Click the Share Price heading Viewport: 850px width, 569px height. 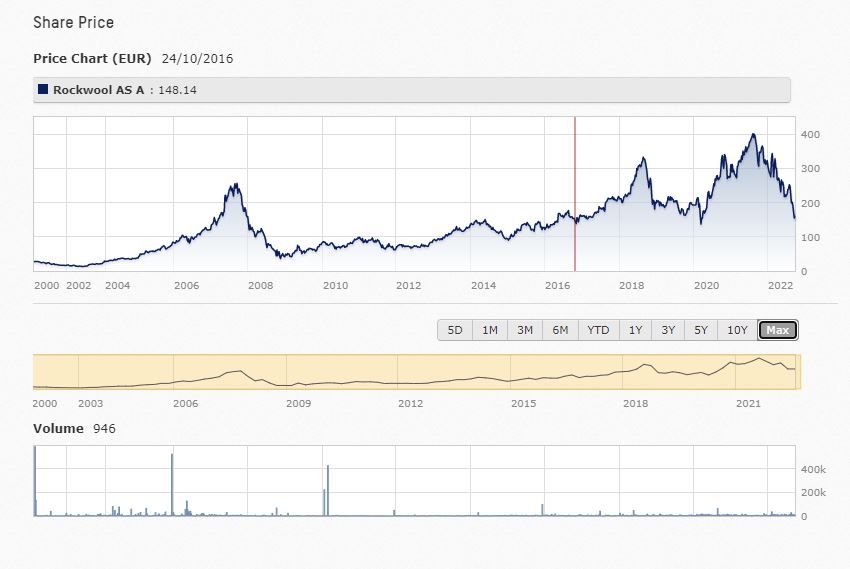(73, 22)
